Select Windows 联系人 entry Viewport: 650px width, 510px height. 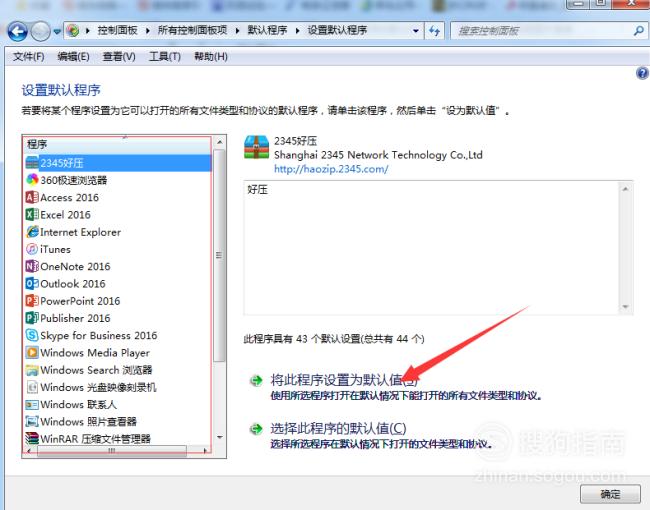click(118, 404)
